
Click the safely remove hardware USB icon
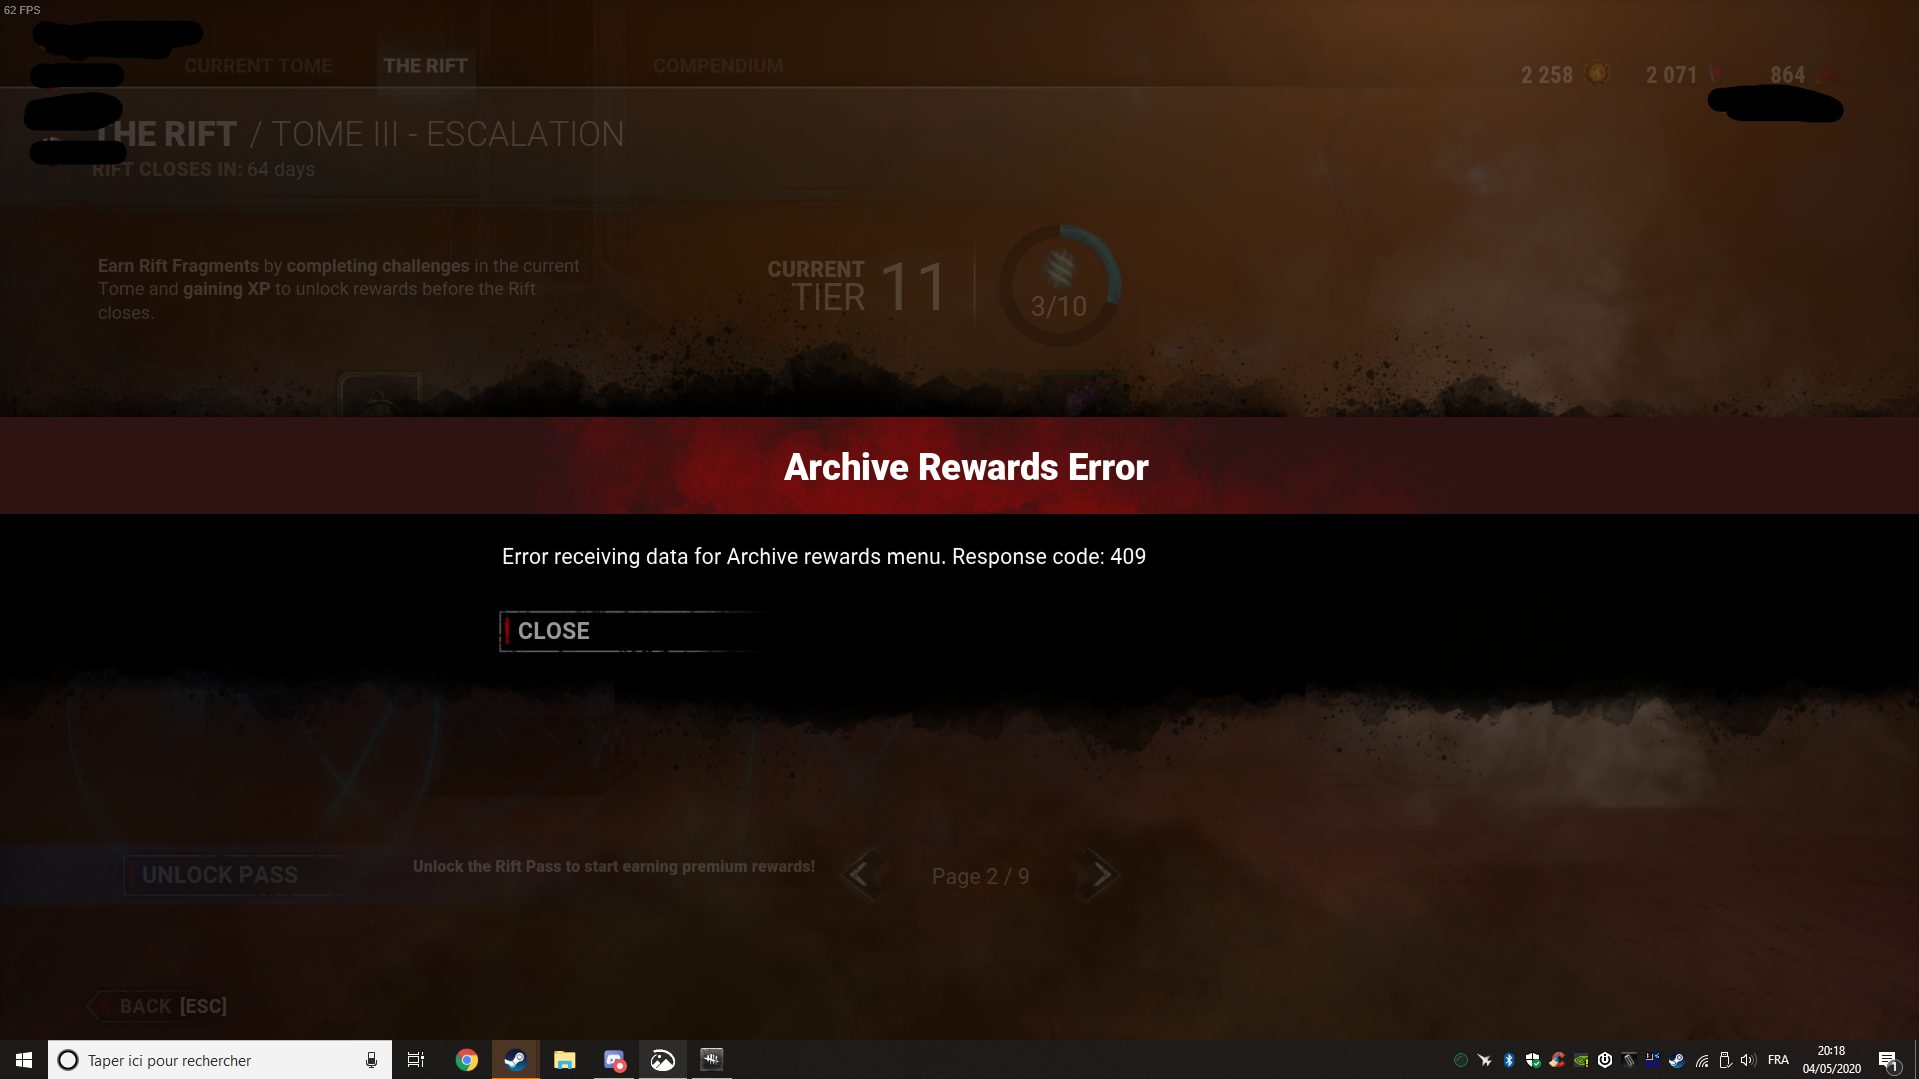pyautogui.click(x=1725, y=1060)
